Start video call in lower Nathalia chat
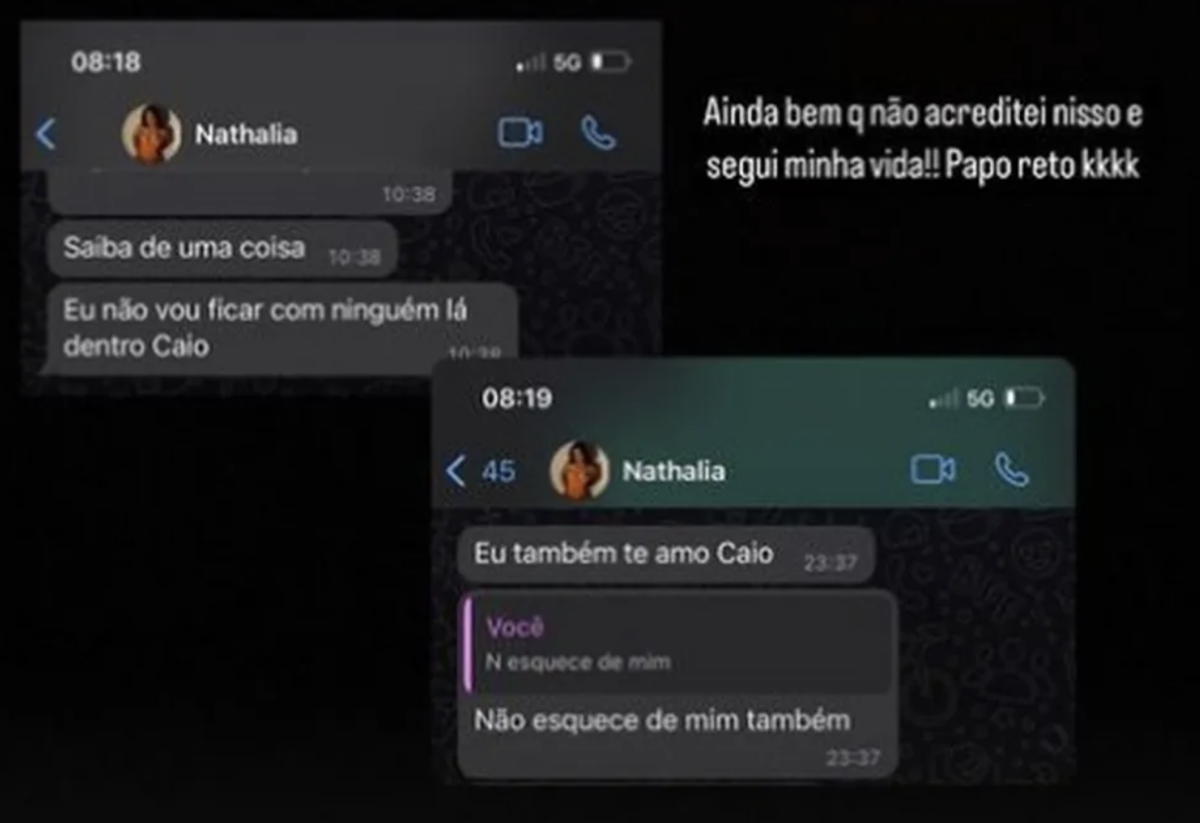This screenshot has height=823, width=1200. [933, 470]
